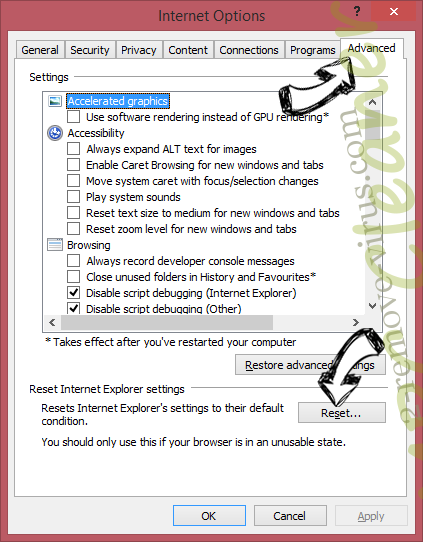
Task: Open the Privacy tab
Action: (139, 50)
